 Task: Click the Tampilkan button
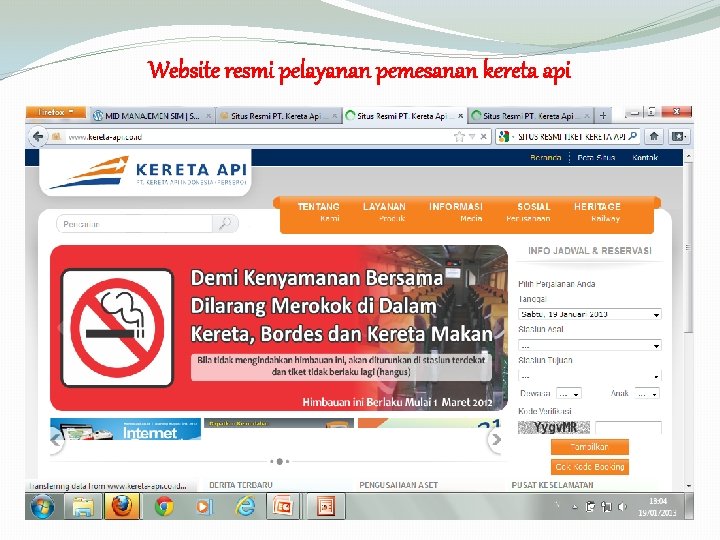tap(590, 447)
